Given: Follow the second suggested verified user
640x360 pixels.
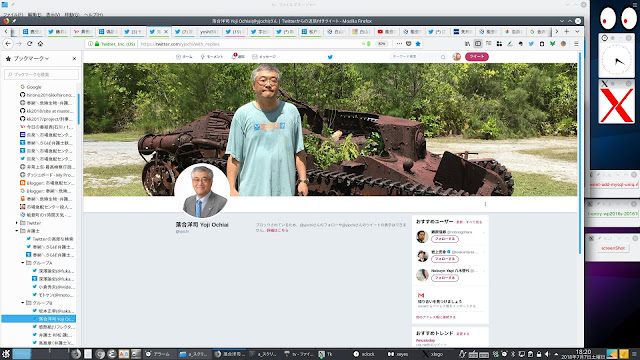Looking at the screenshot, I should 444,259.
